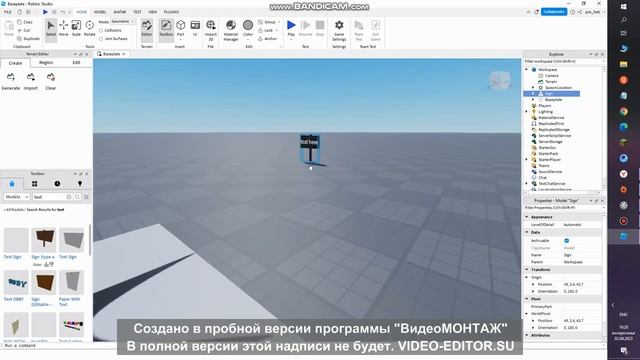Open the Toolbox Creations lightbulb tab

coord(80,184)
